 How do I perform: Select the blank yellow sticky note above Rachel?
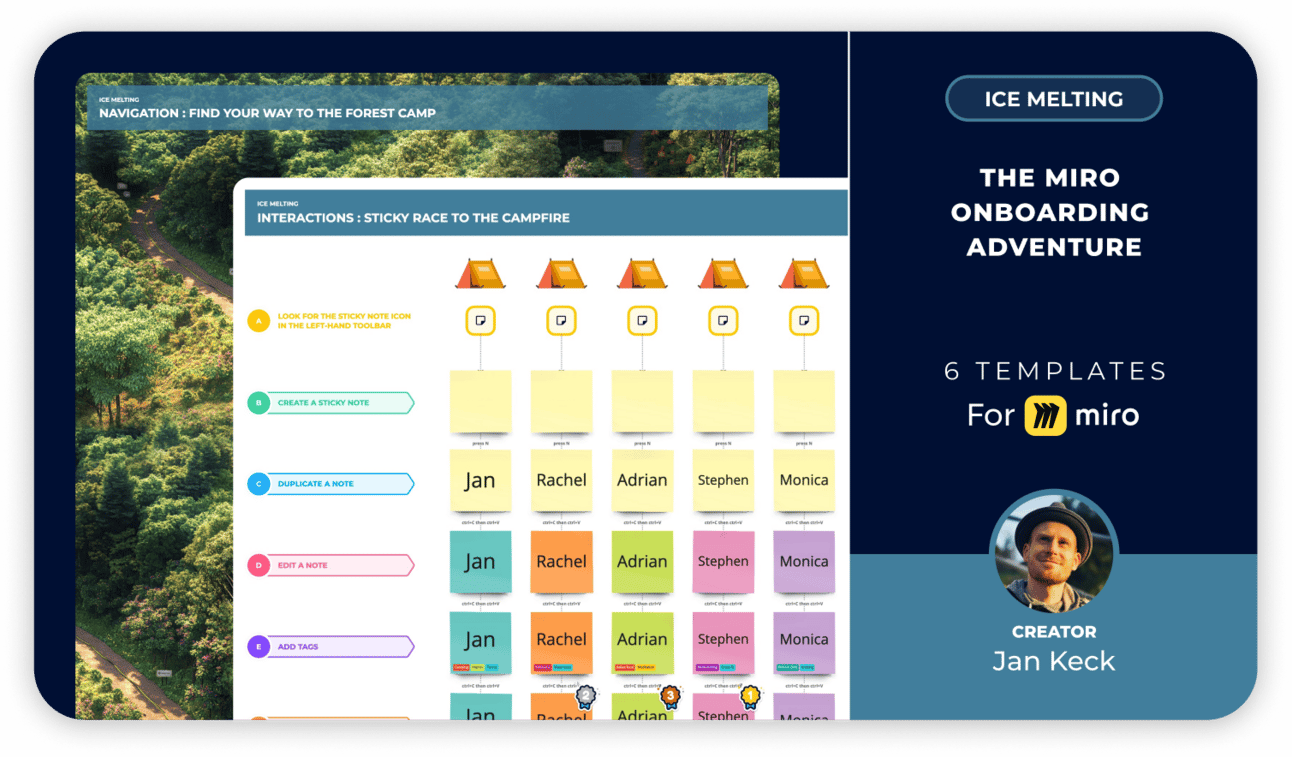(x=561, y=401)
